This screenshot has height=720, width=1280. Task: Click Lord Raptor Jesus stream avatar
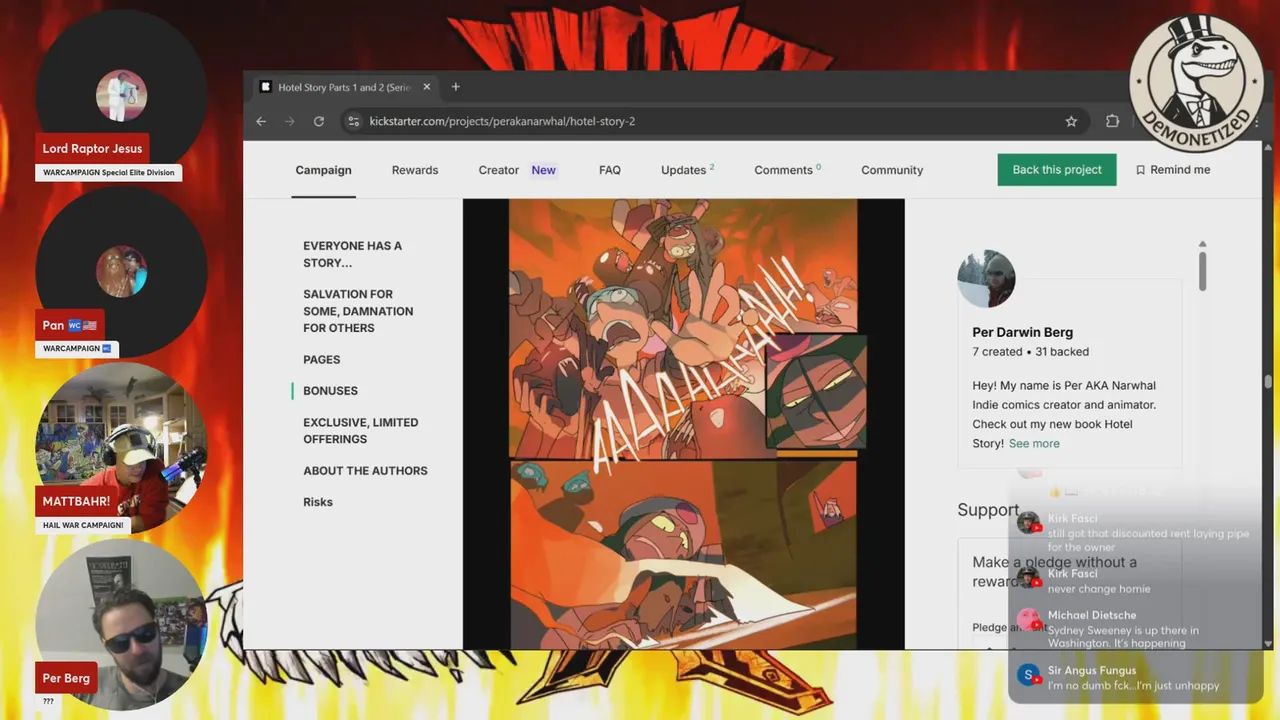[x=121, y=96]
